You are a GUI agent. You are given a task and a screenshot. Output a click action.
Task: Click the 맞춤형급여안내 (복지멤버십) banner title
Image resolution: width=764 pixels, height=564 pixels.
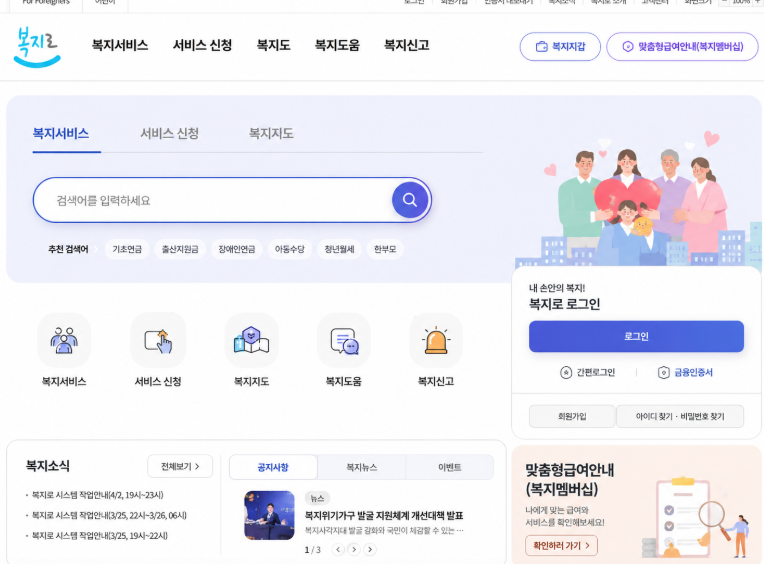click(569, 479)
